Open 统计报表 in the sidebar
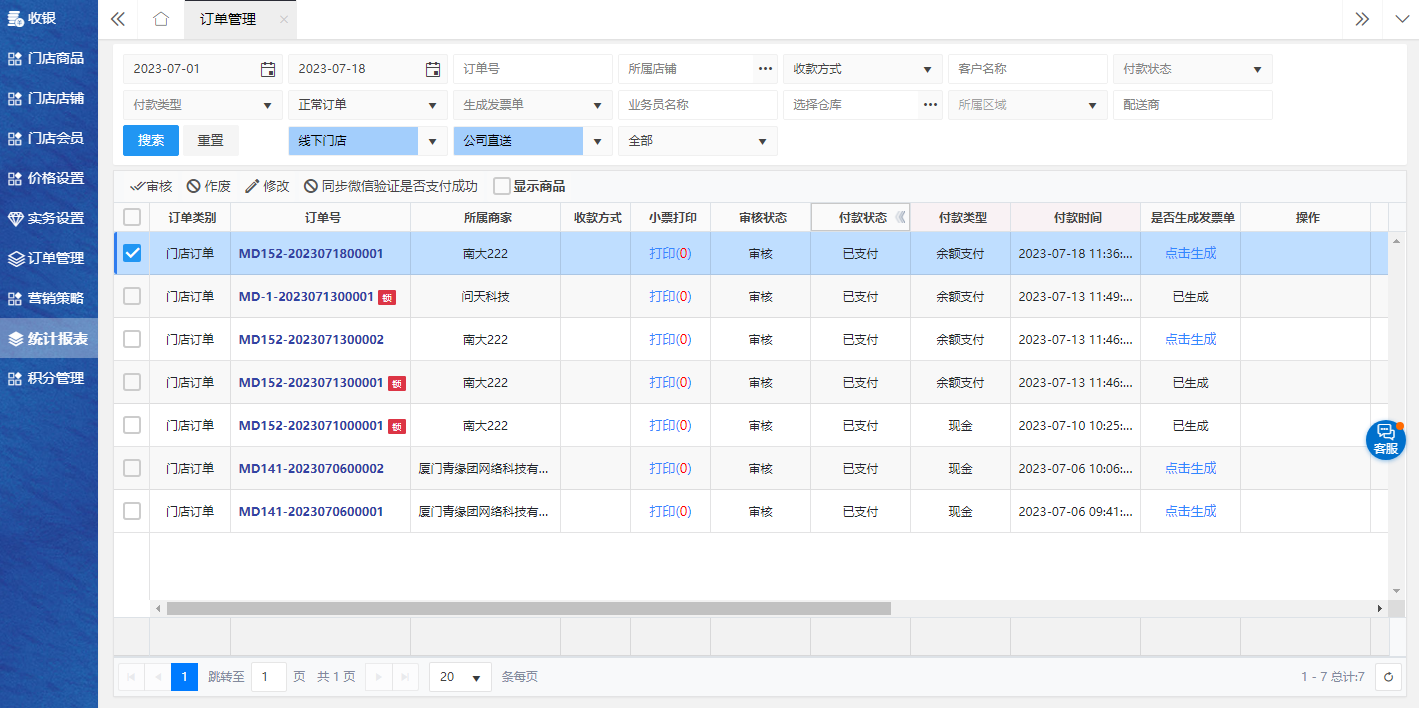The image size is (1419, 708). coord(49,338)
